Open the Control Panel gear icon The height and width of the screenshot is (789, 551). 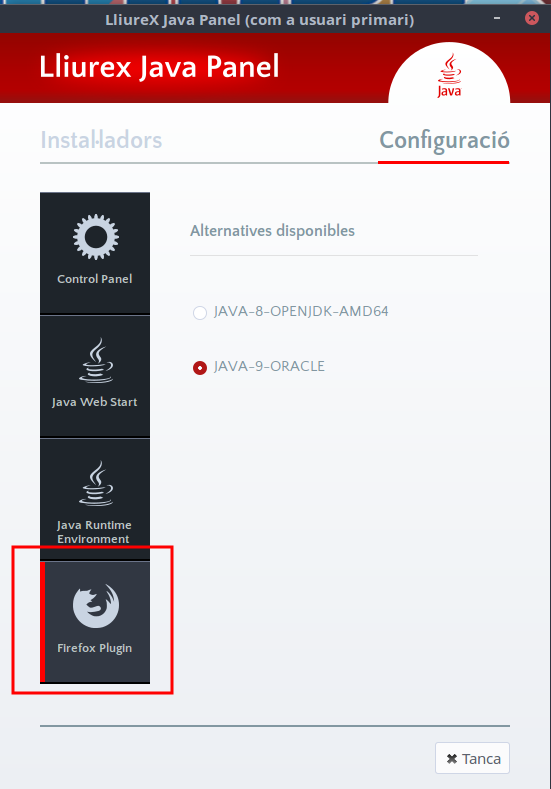[96, 237]
